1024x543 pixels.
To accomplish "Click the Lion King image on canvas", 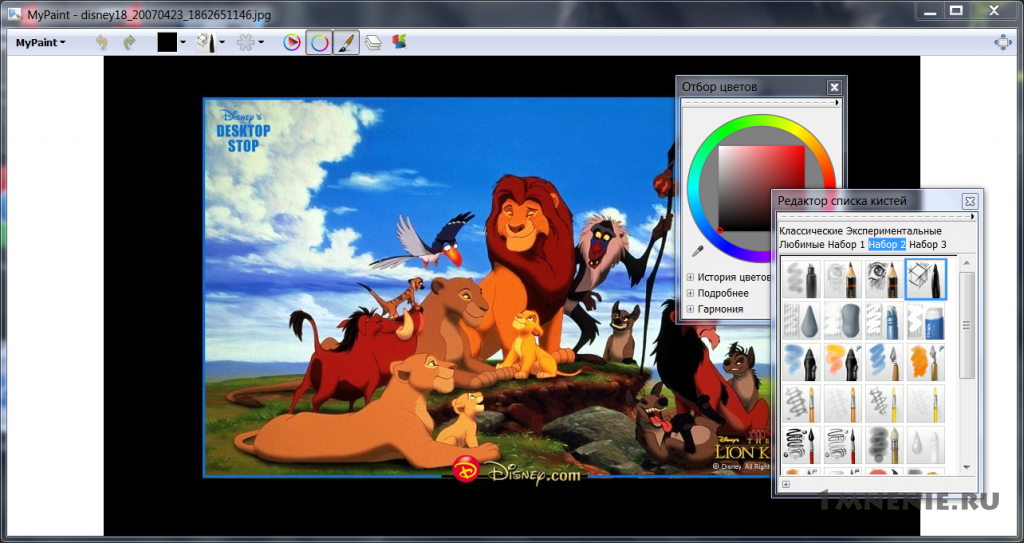I will pos(440,288).
